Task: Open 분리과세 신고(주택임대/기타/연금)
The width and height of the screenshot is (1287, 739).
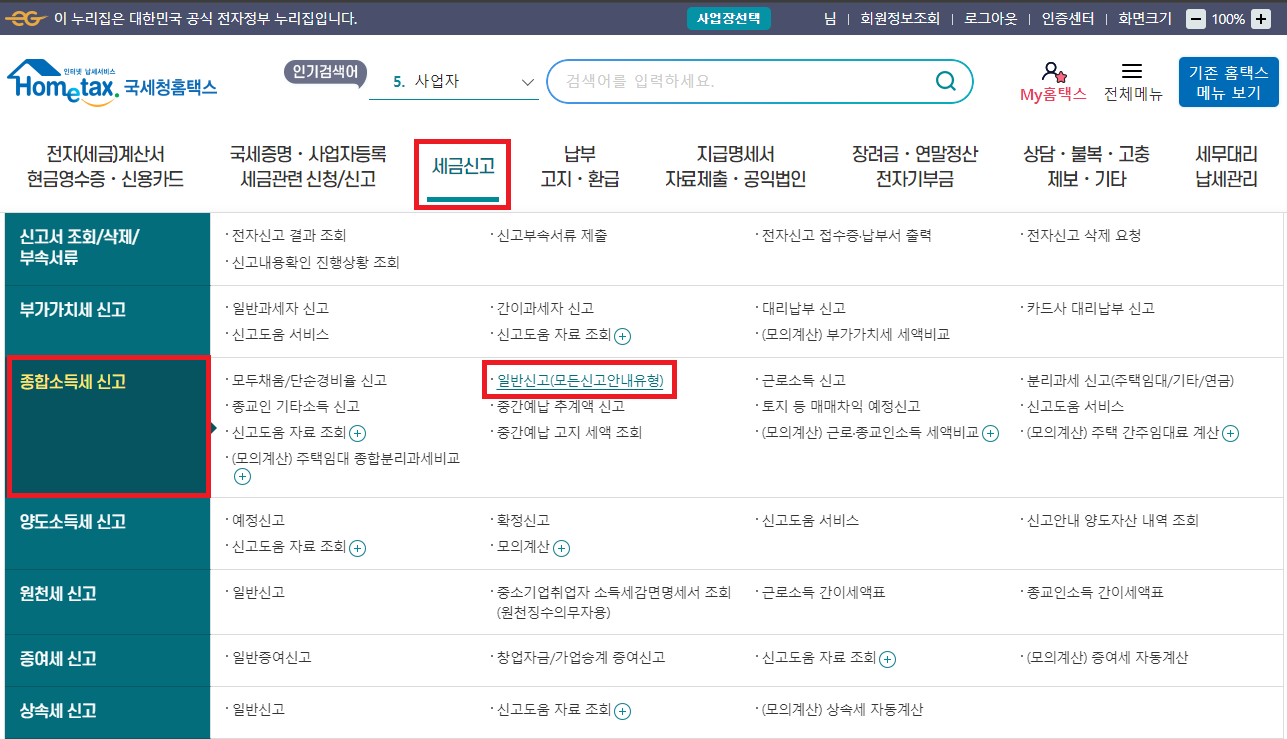Action: click(1130, 381)
